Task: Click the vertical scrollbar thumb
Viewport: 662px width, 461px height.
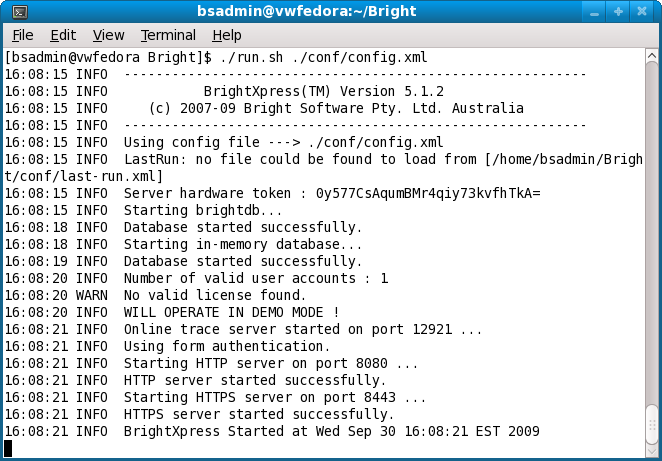Action: [x=652, y=422]
